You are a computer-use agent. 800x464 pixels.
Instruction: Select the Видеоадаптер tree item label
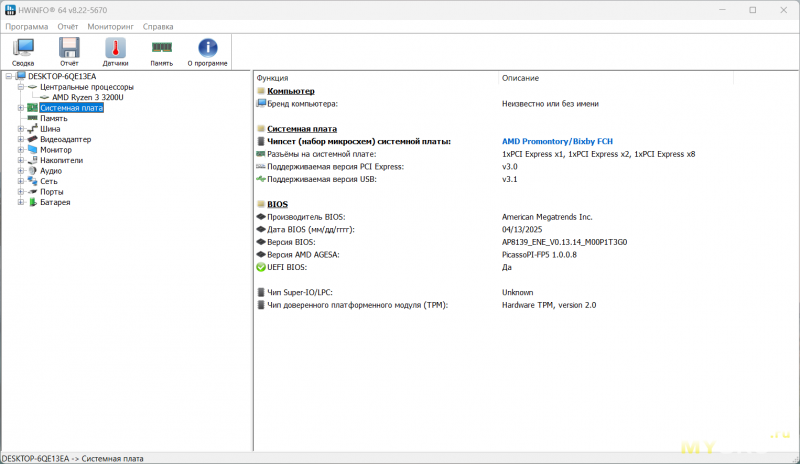click(x=65, y=139)
